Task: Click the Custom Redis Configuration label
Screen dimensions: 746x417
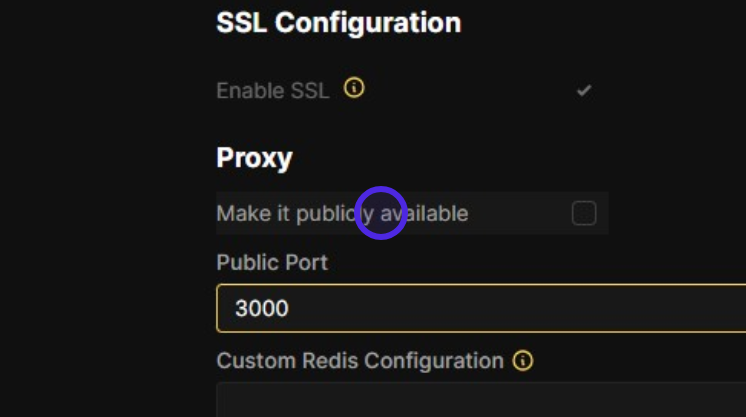Action: [360, 360]
